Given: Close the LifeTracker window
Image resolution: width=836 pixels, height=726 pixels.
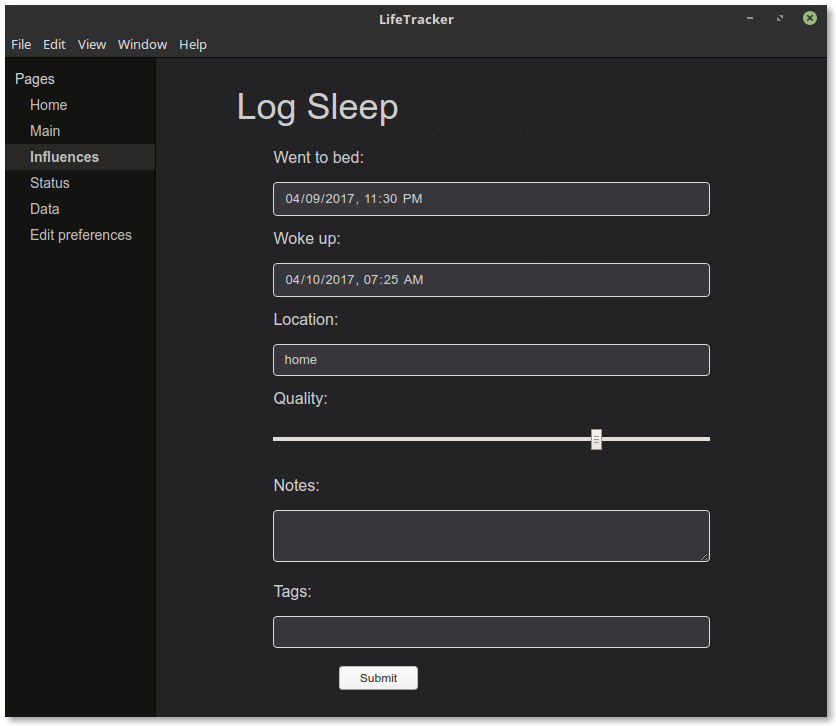Looking at the screenshot, I should point(809,18).
